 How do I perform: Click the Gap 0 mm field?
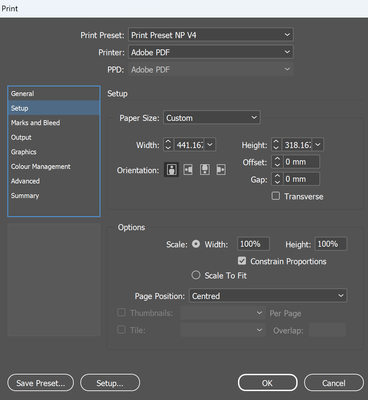pyautogui.click(x=301, y=179)
